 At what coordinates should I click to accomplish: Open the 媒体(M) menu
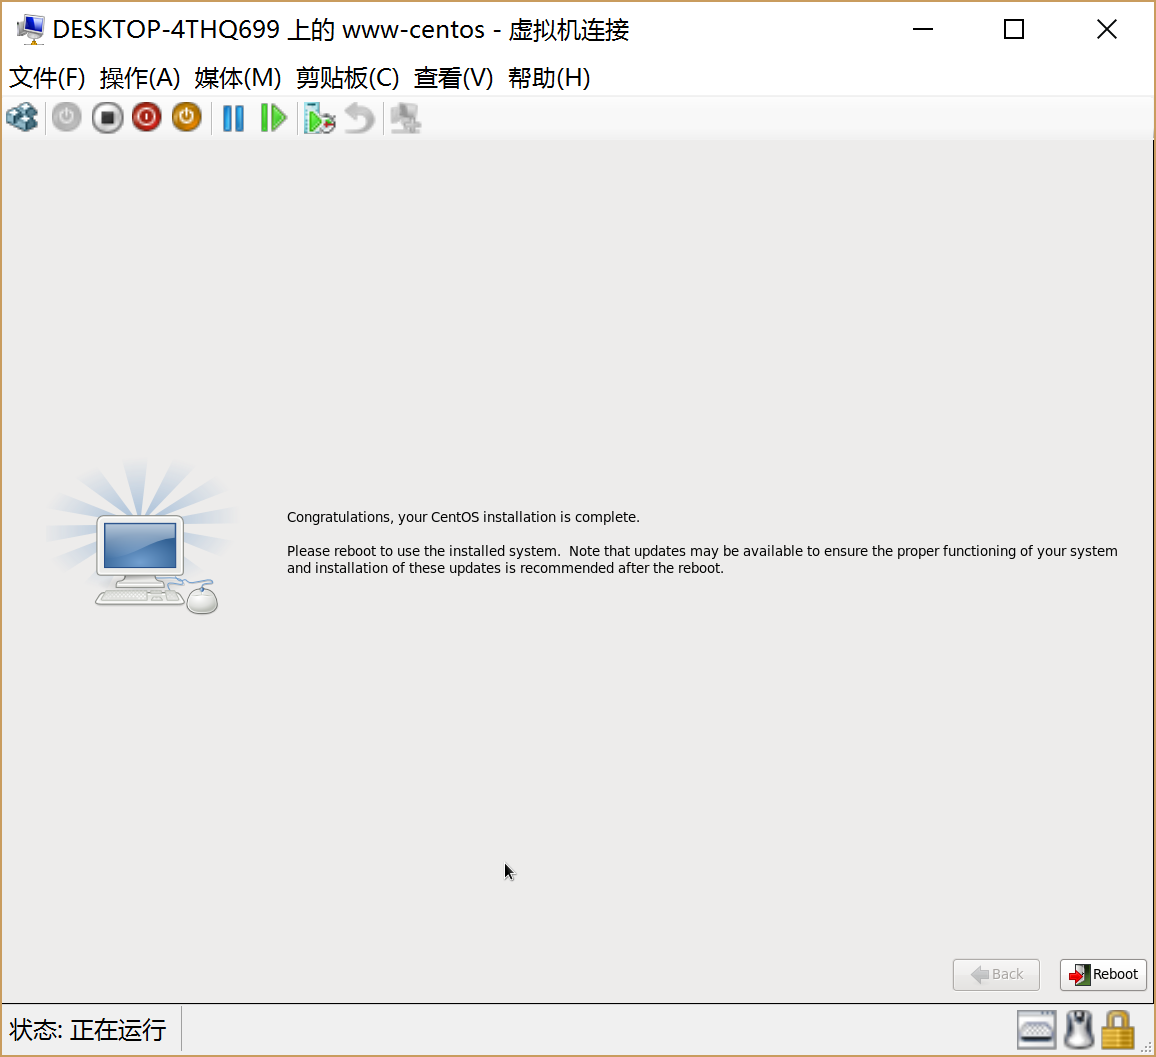click(238, 77)
